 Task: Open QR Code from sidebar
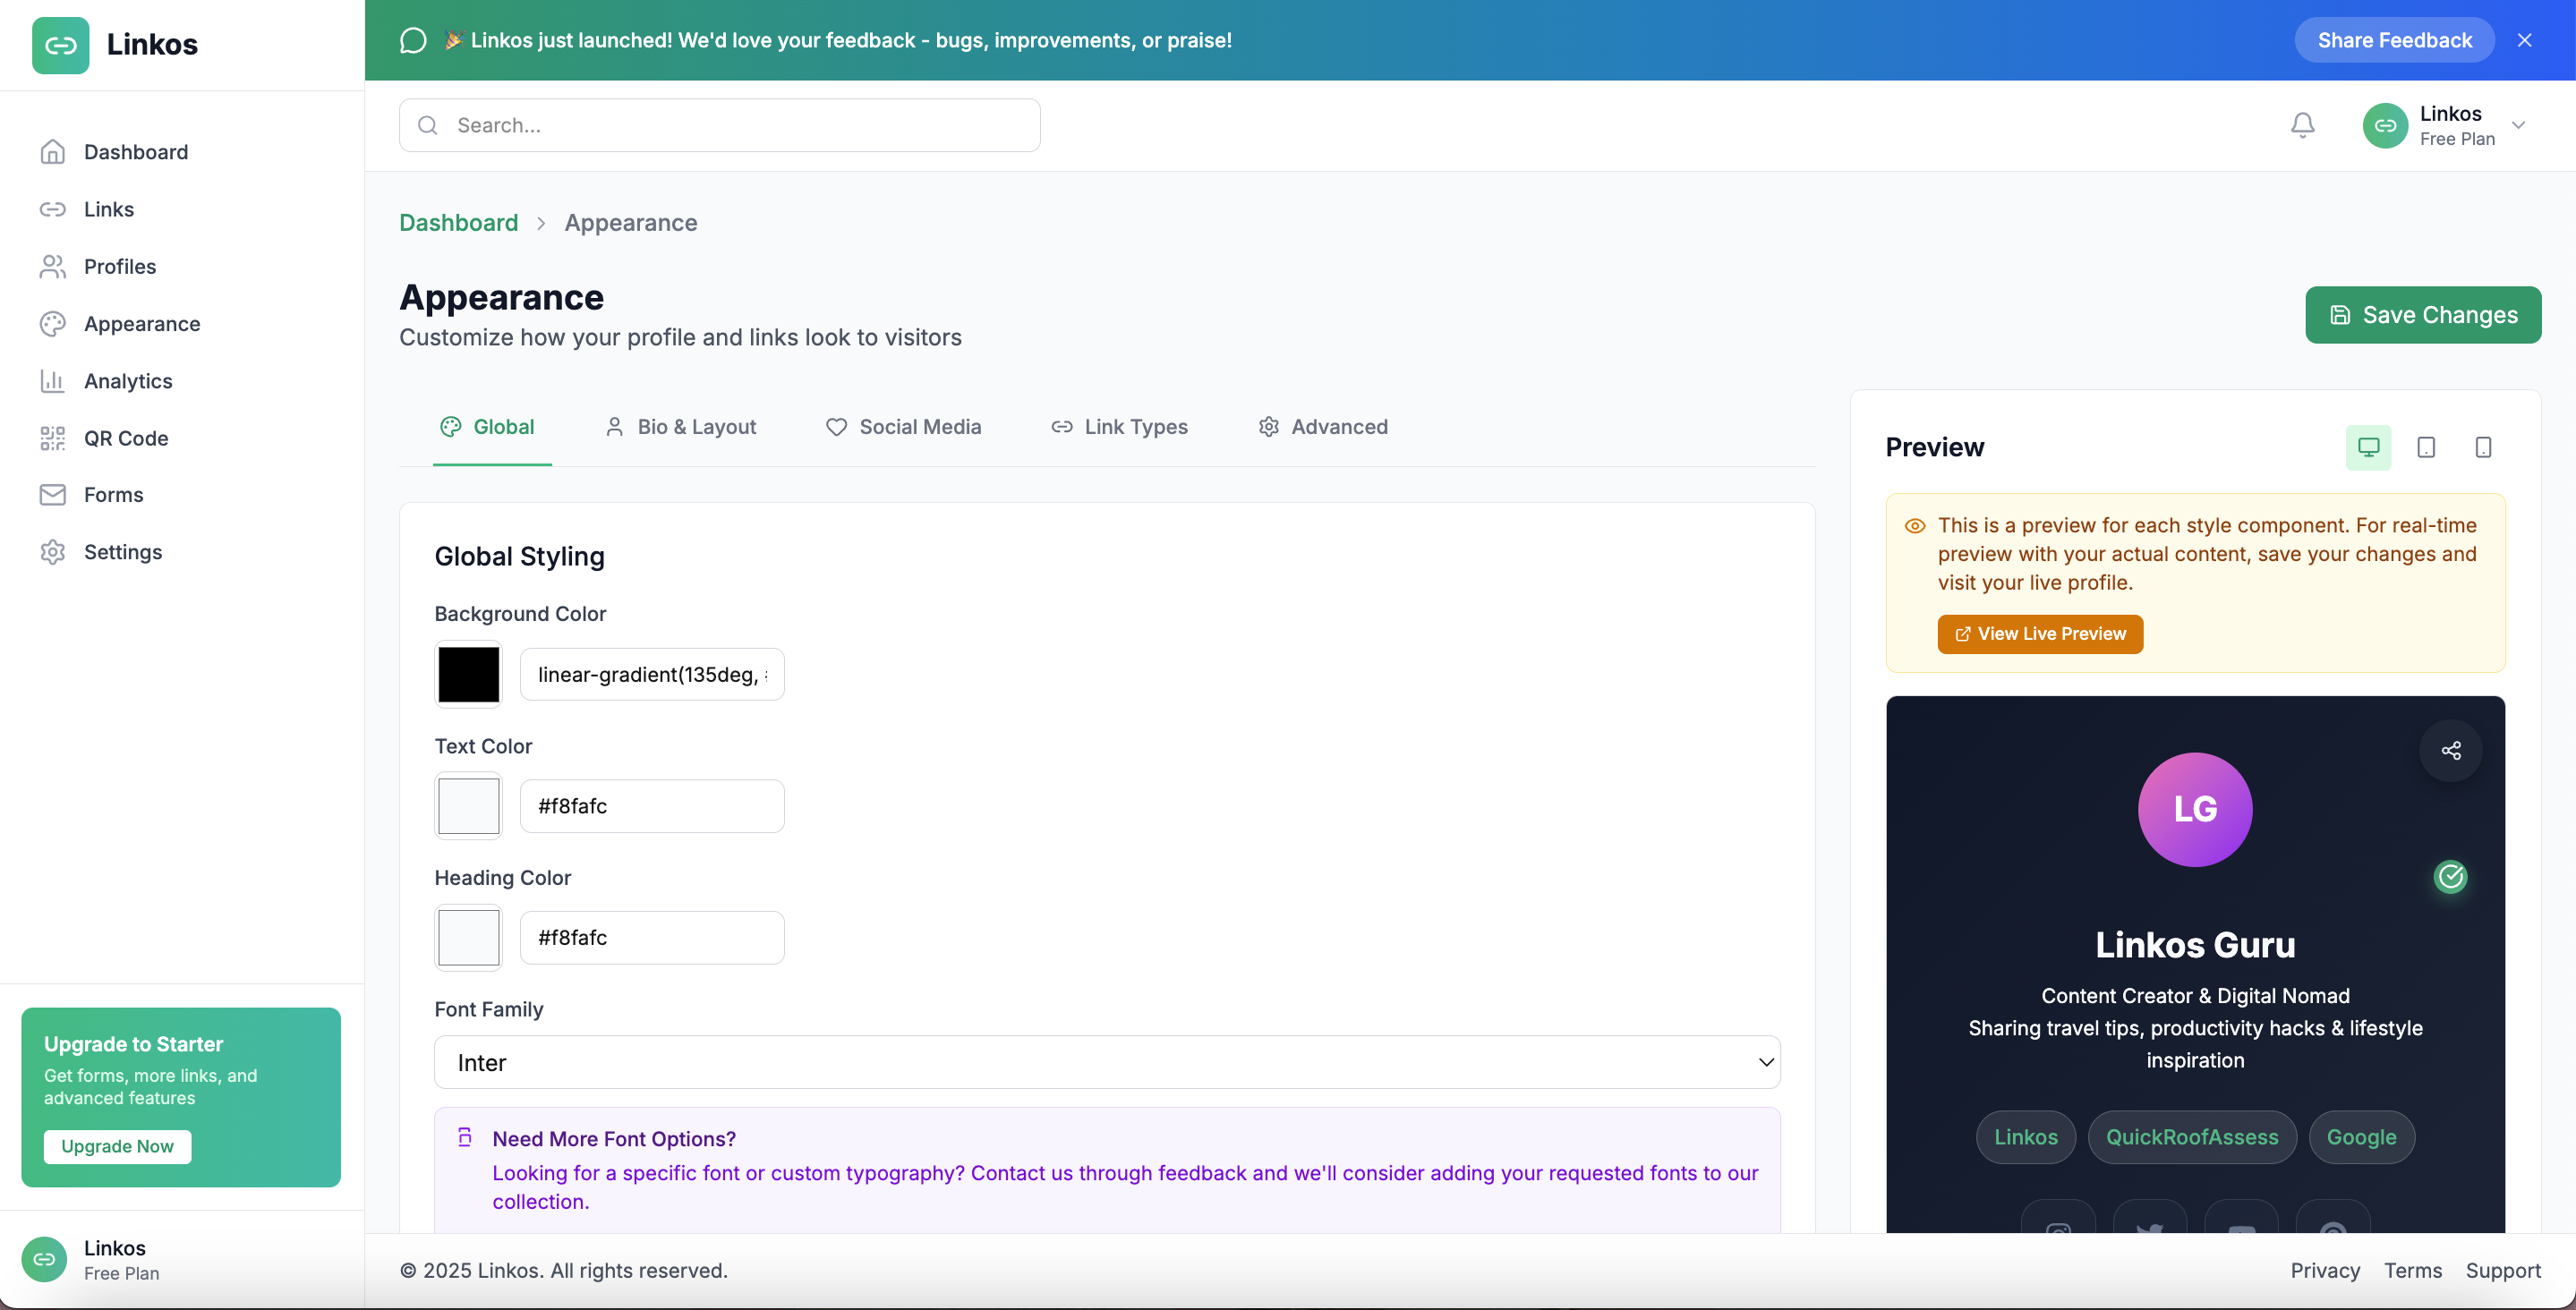pyautogui.click(x=125, y=438)
